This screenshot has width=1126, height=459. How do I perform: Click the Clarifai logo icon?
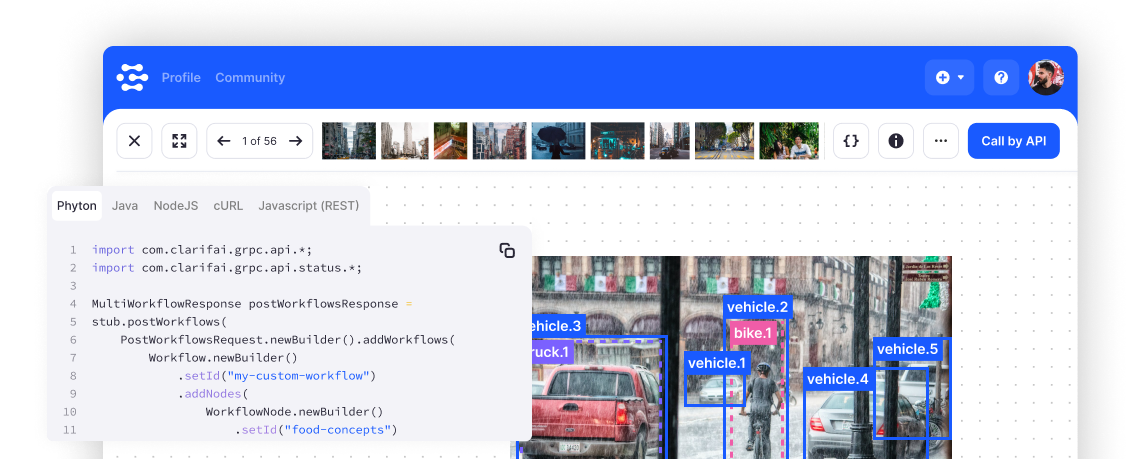pos(132,77)
